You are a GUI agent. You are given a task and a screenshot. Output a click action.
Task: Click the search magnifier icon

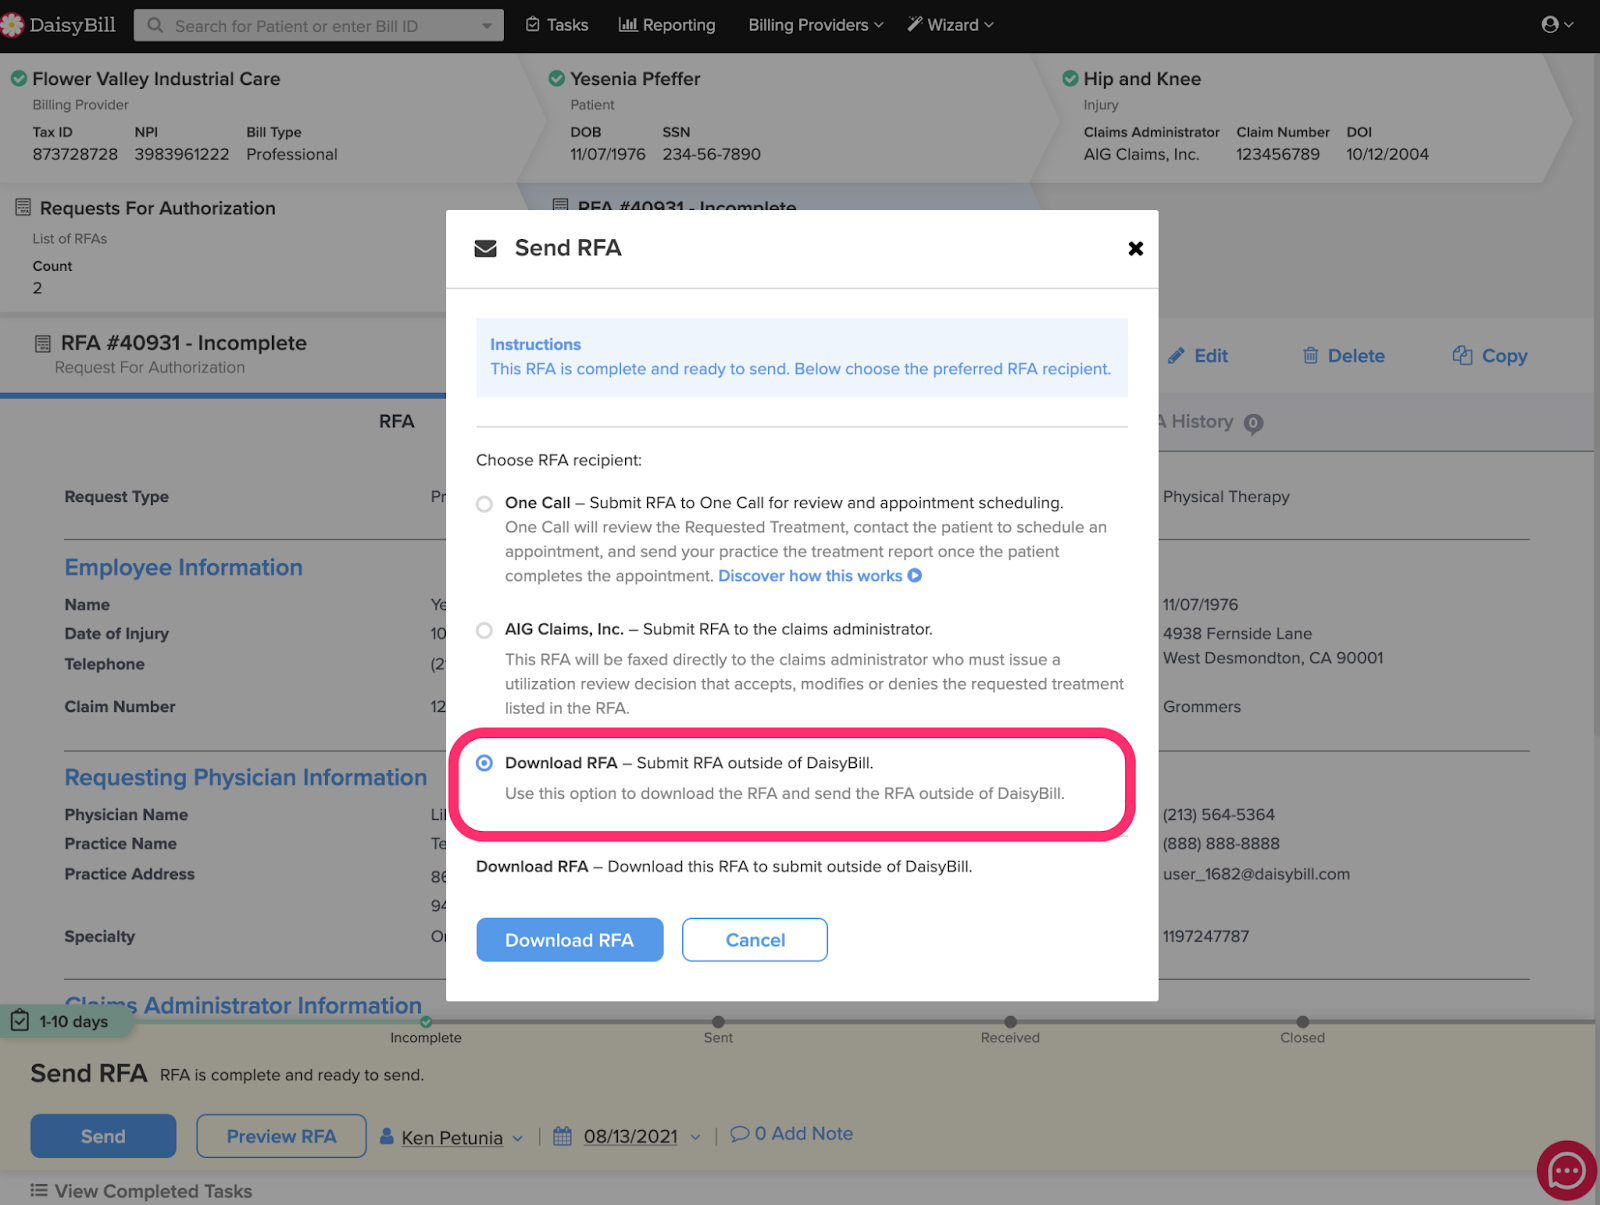click(x=155, y=25)
